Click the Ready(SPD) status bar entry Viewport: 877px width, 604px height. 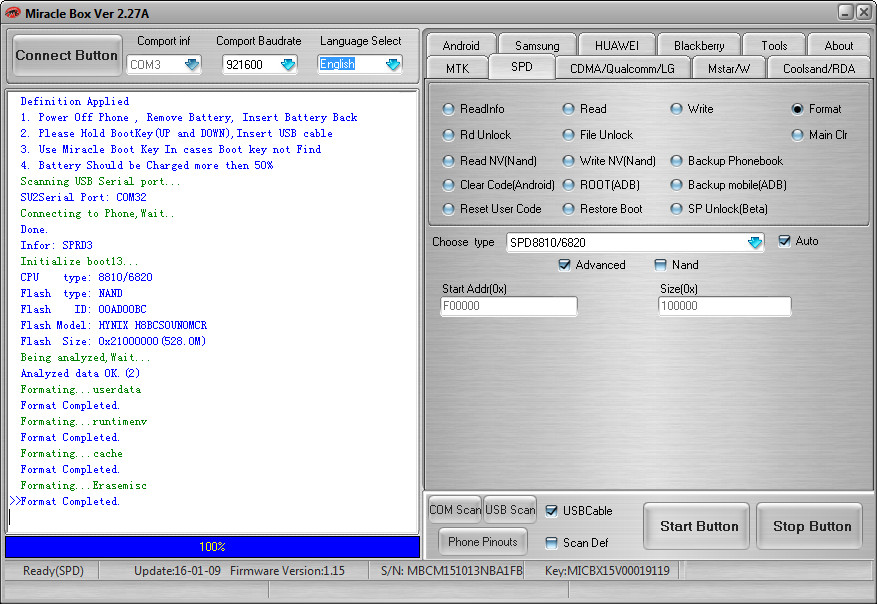pos(53,570)
